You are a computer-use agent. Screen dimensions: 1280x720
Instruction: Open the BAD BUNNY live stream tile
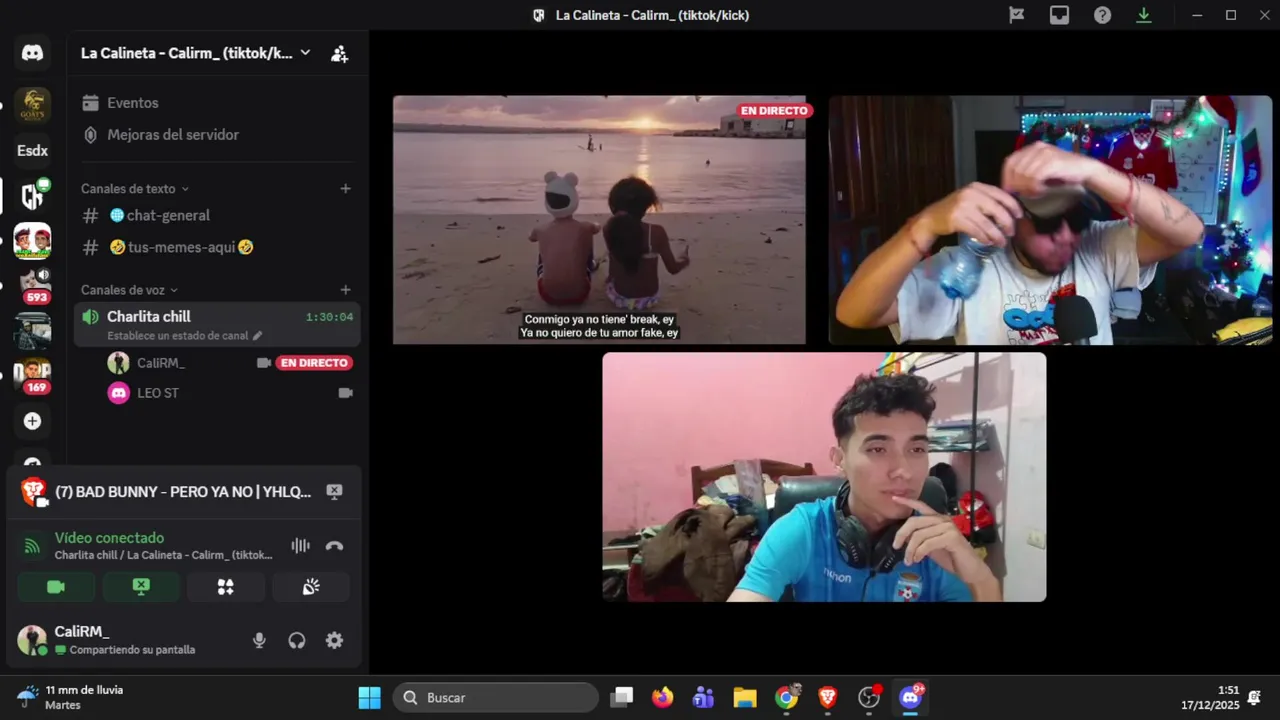(599, 220)
